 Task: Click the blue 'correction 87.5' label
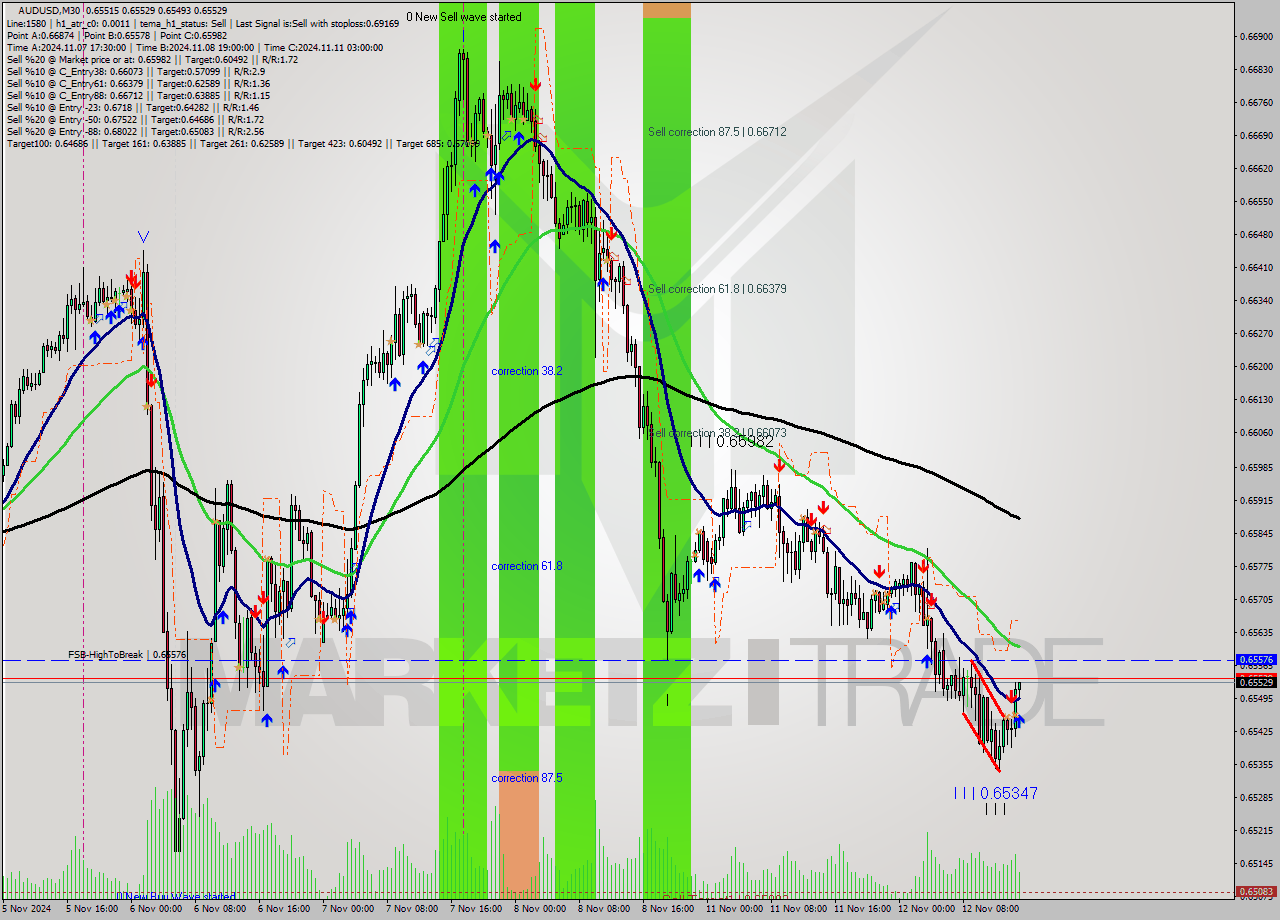pos(527,778)
